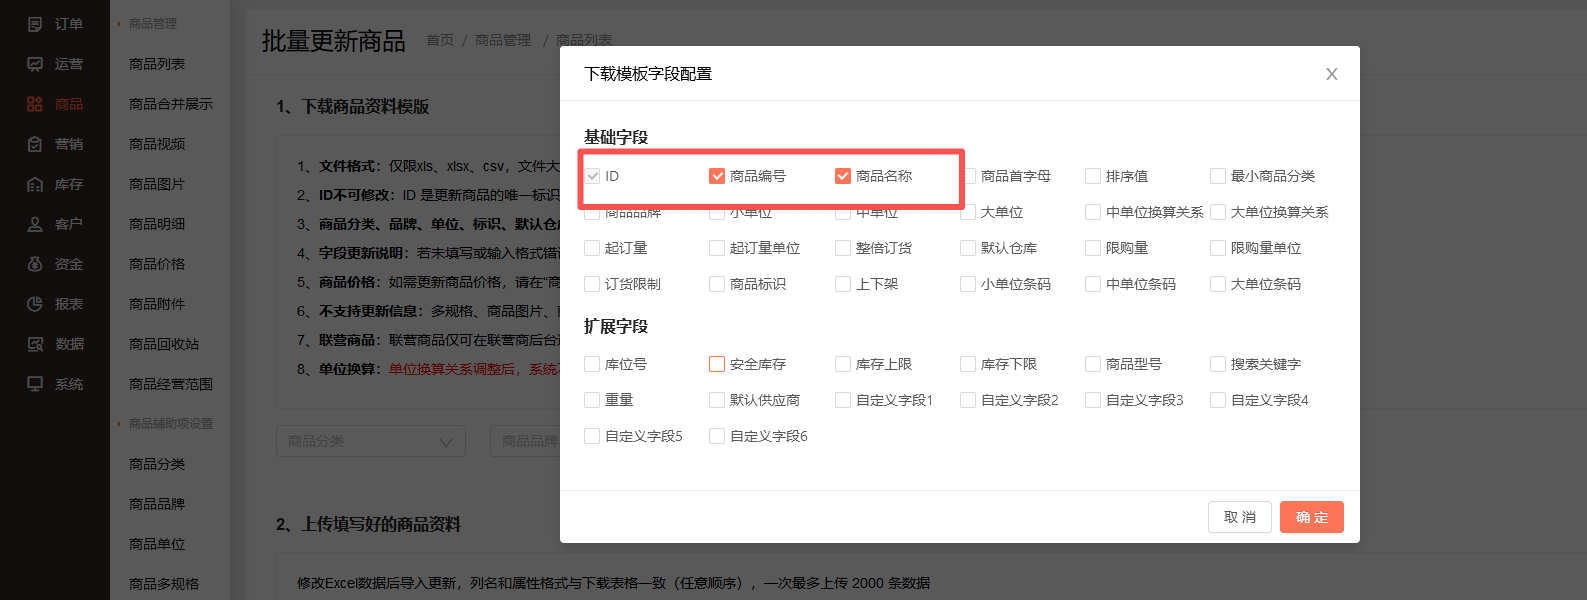Enable the 库存上限 checkbox
Image resolution: width=1587 pixels, height=600 pixels.
843,364
